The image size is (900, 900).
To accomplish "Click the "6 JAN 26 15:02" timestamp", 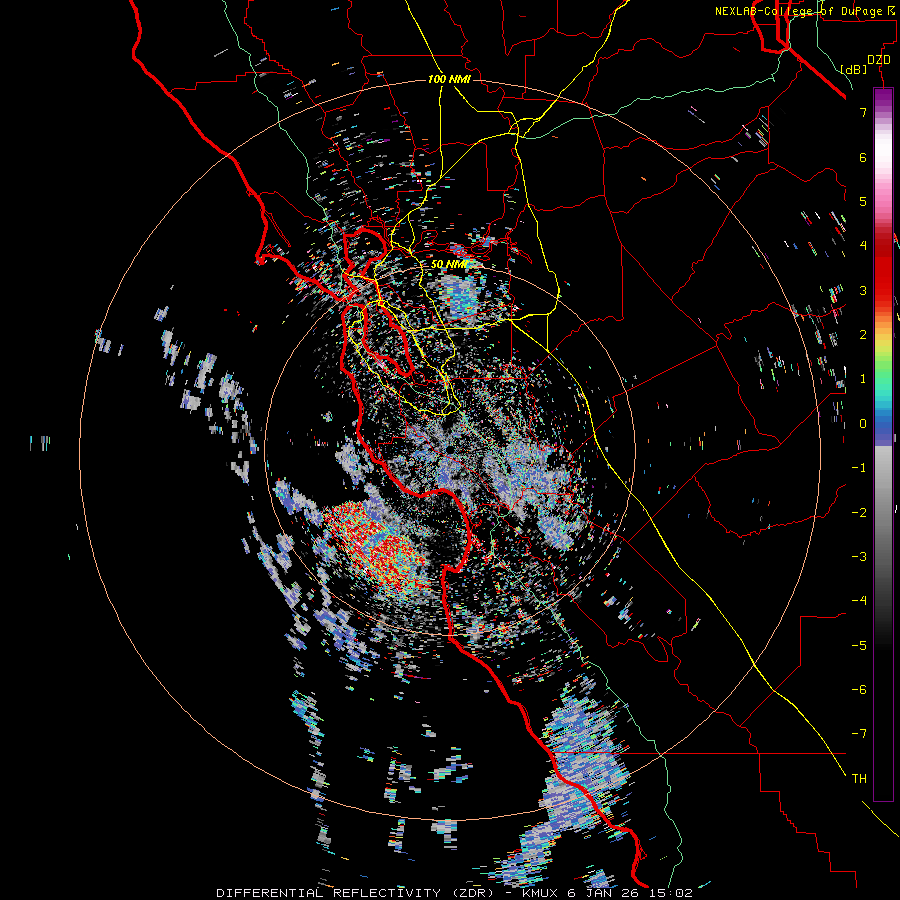I will 629,893.
